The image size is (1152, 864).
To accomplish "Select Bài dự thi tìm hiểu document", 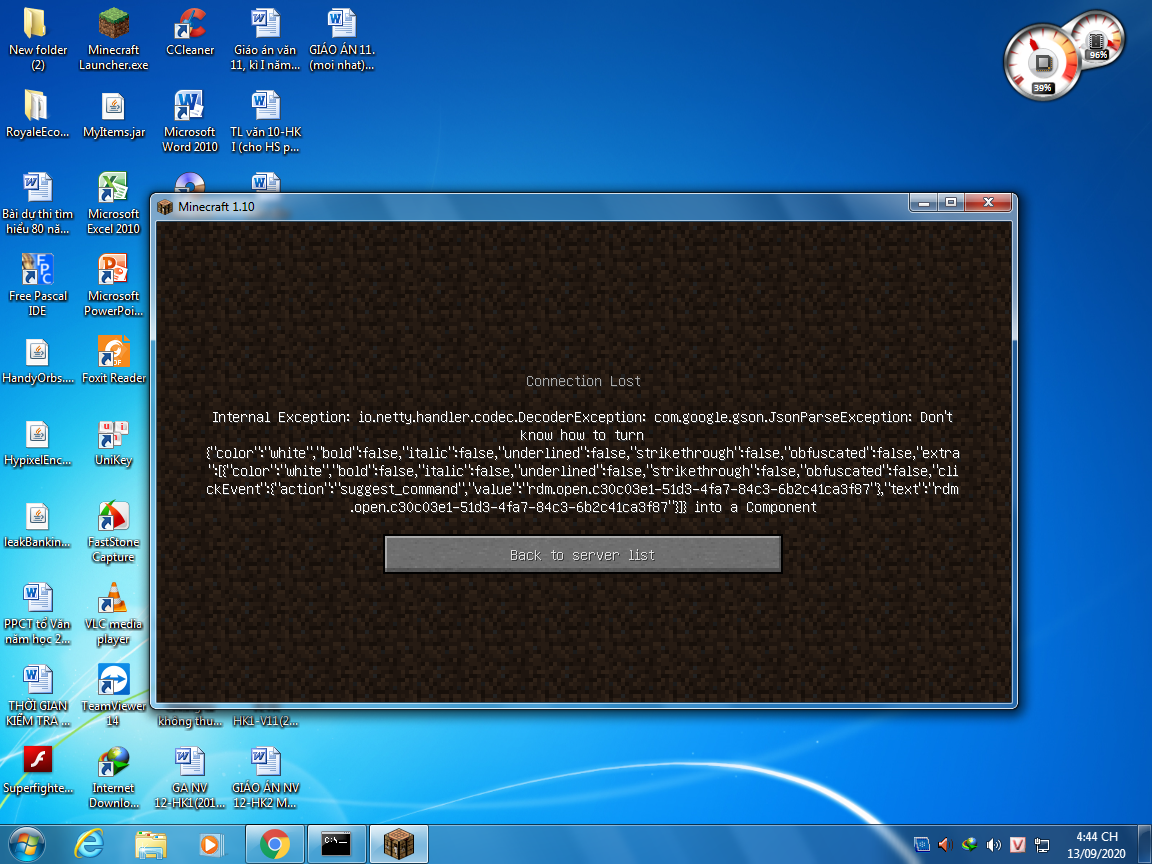I will 37,204.
